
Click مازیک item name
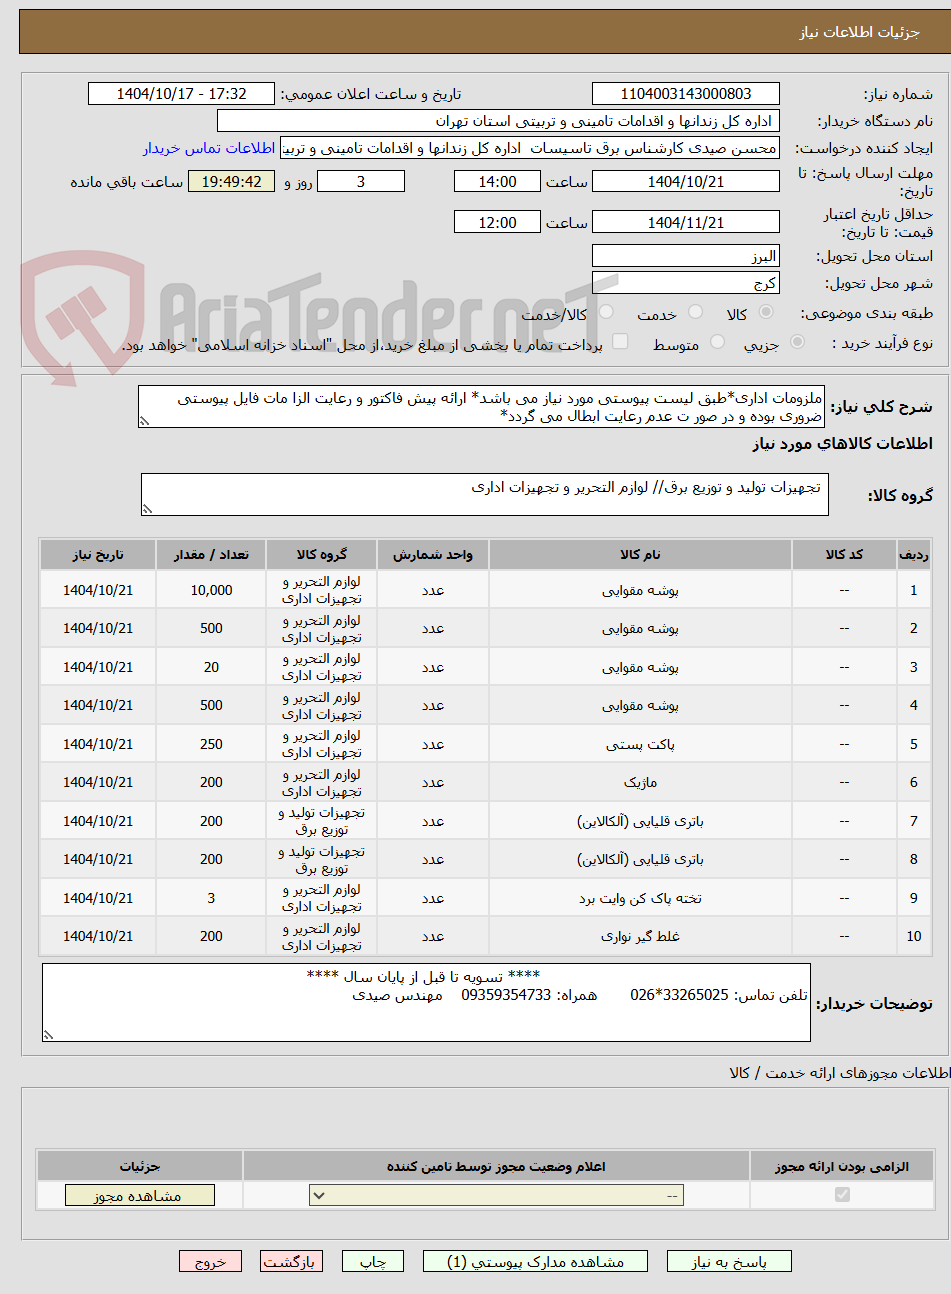coord(640,782)
